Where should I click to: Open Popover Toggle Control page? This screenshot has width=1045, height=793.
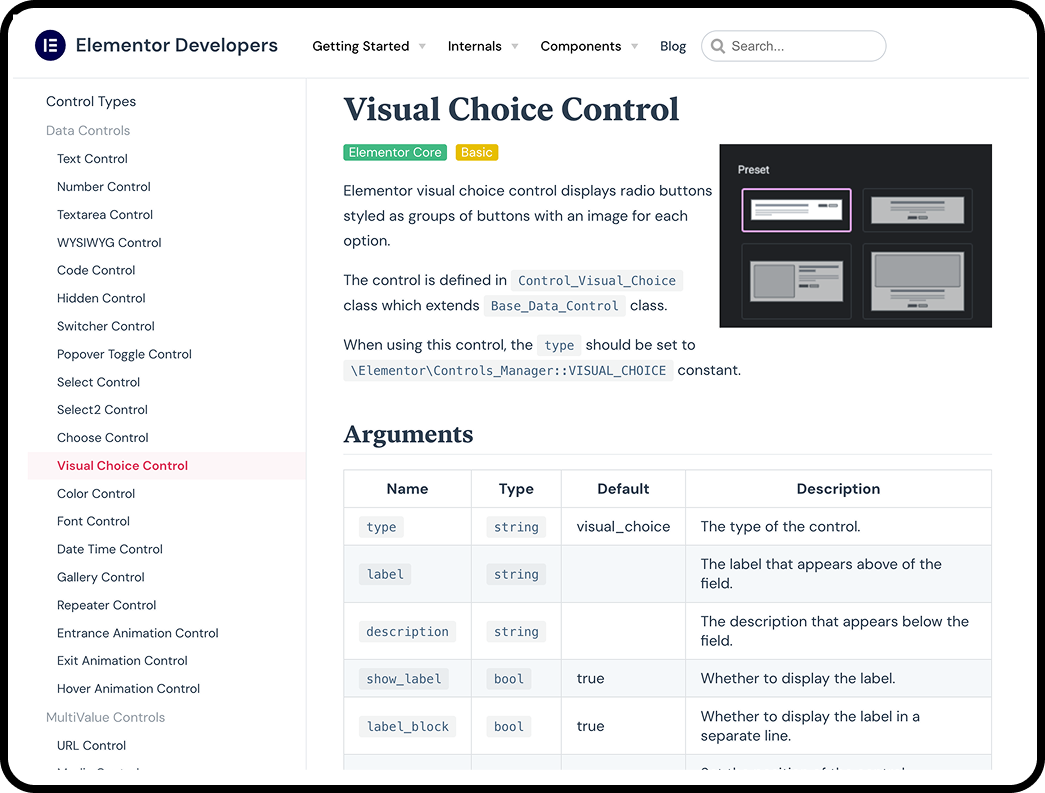pyautogui.click(x=124, y=354)
